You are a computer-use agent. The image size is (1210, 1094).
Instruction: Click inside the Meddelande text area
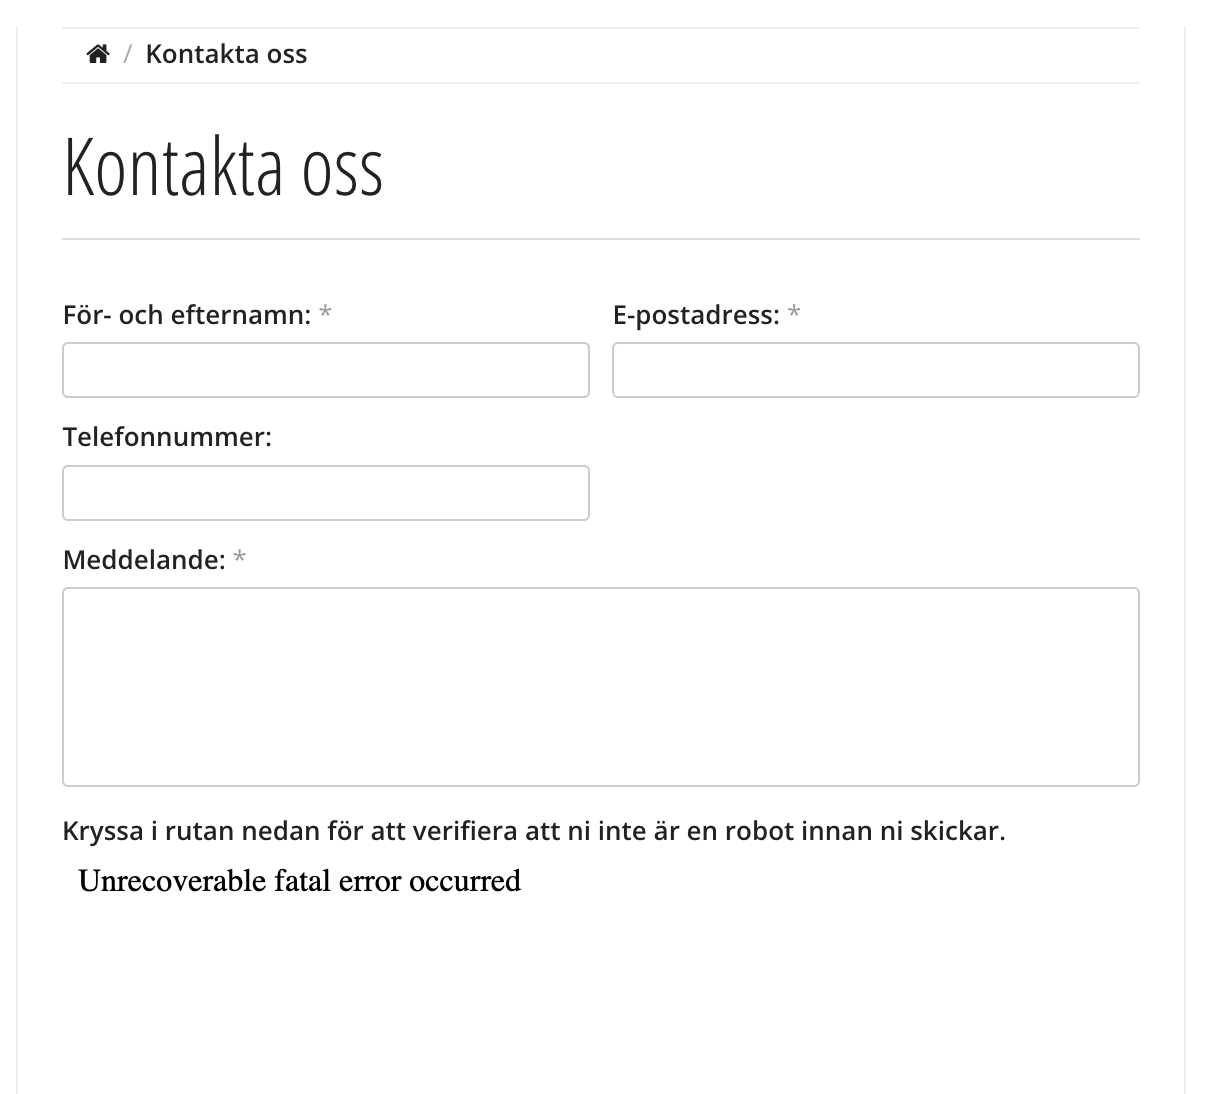point(600,687)
